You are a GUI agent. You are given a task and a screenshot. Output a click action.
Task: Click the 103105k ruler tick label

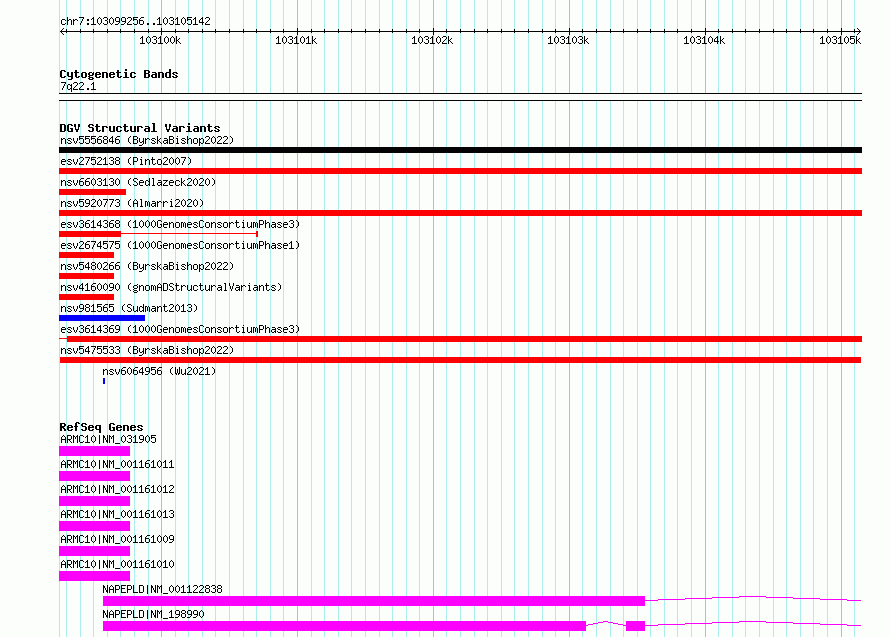tap(840, 40)
